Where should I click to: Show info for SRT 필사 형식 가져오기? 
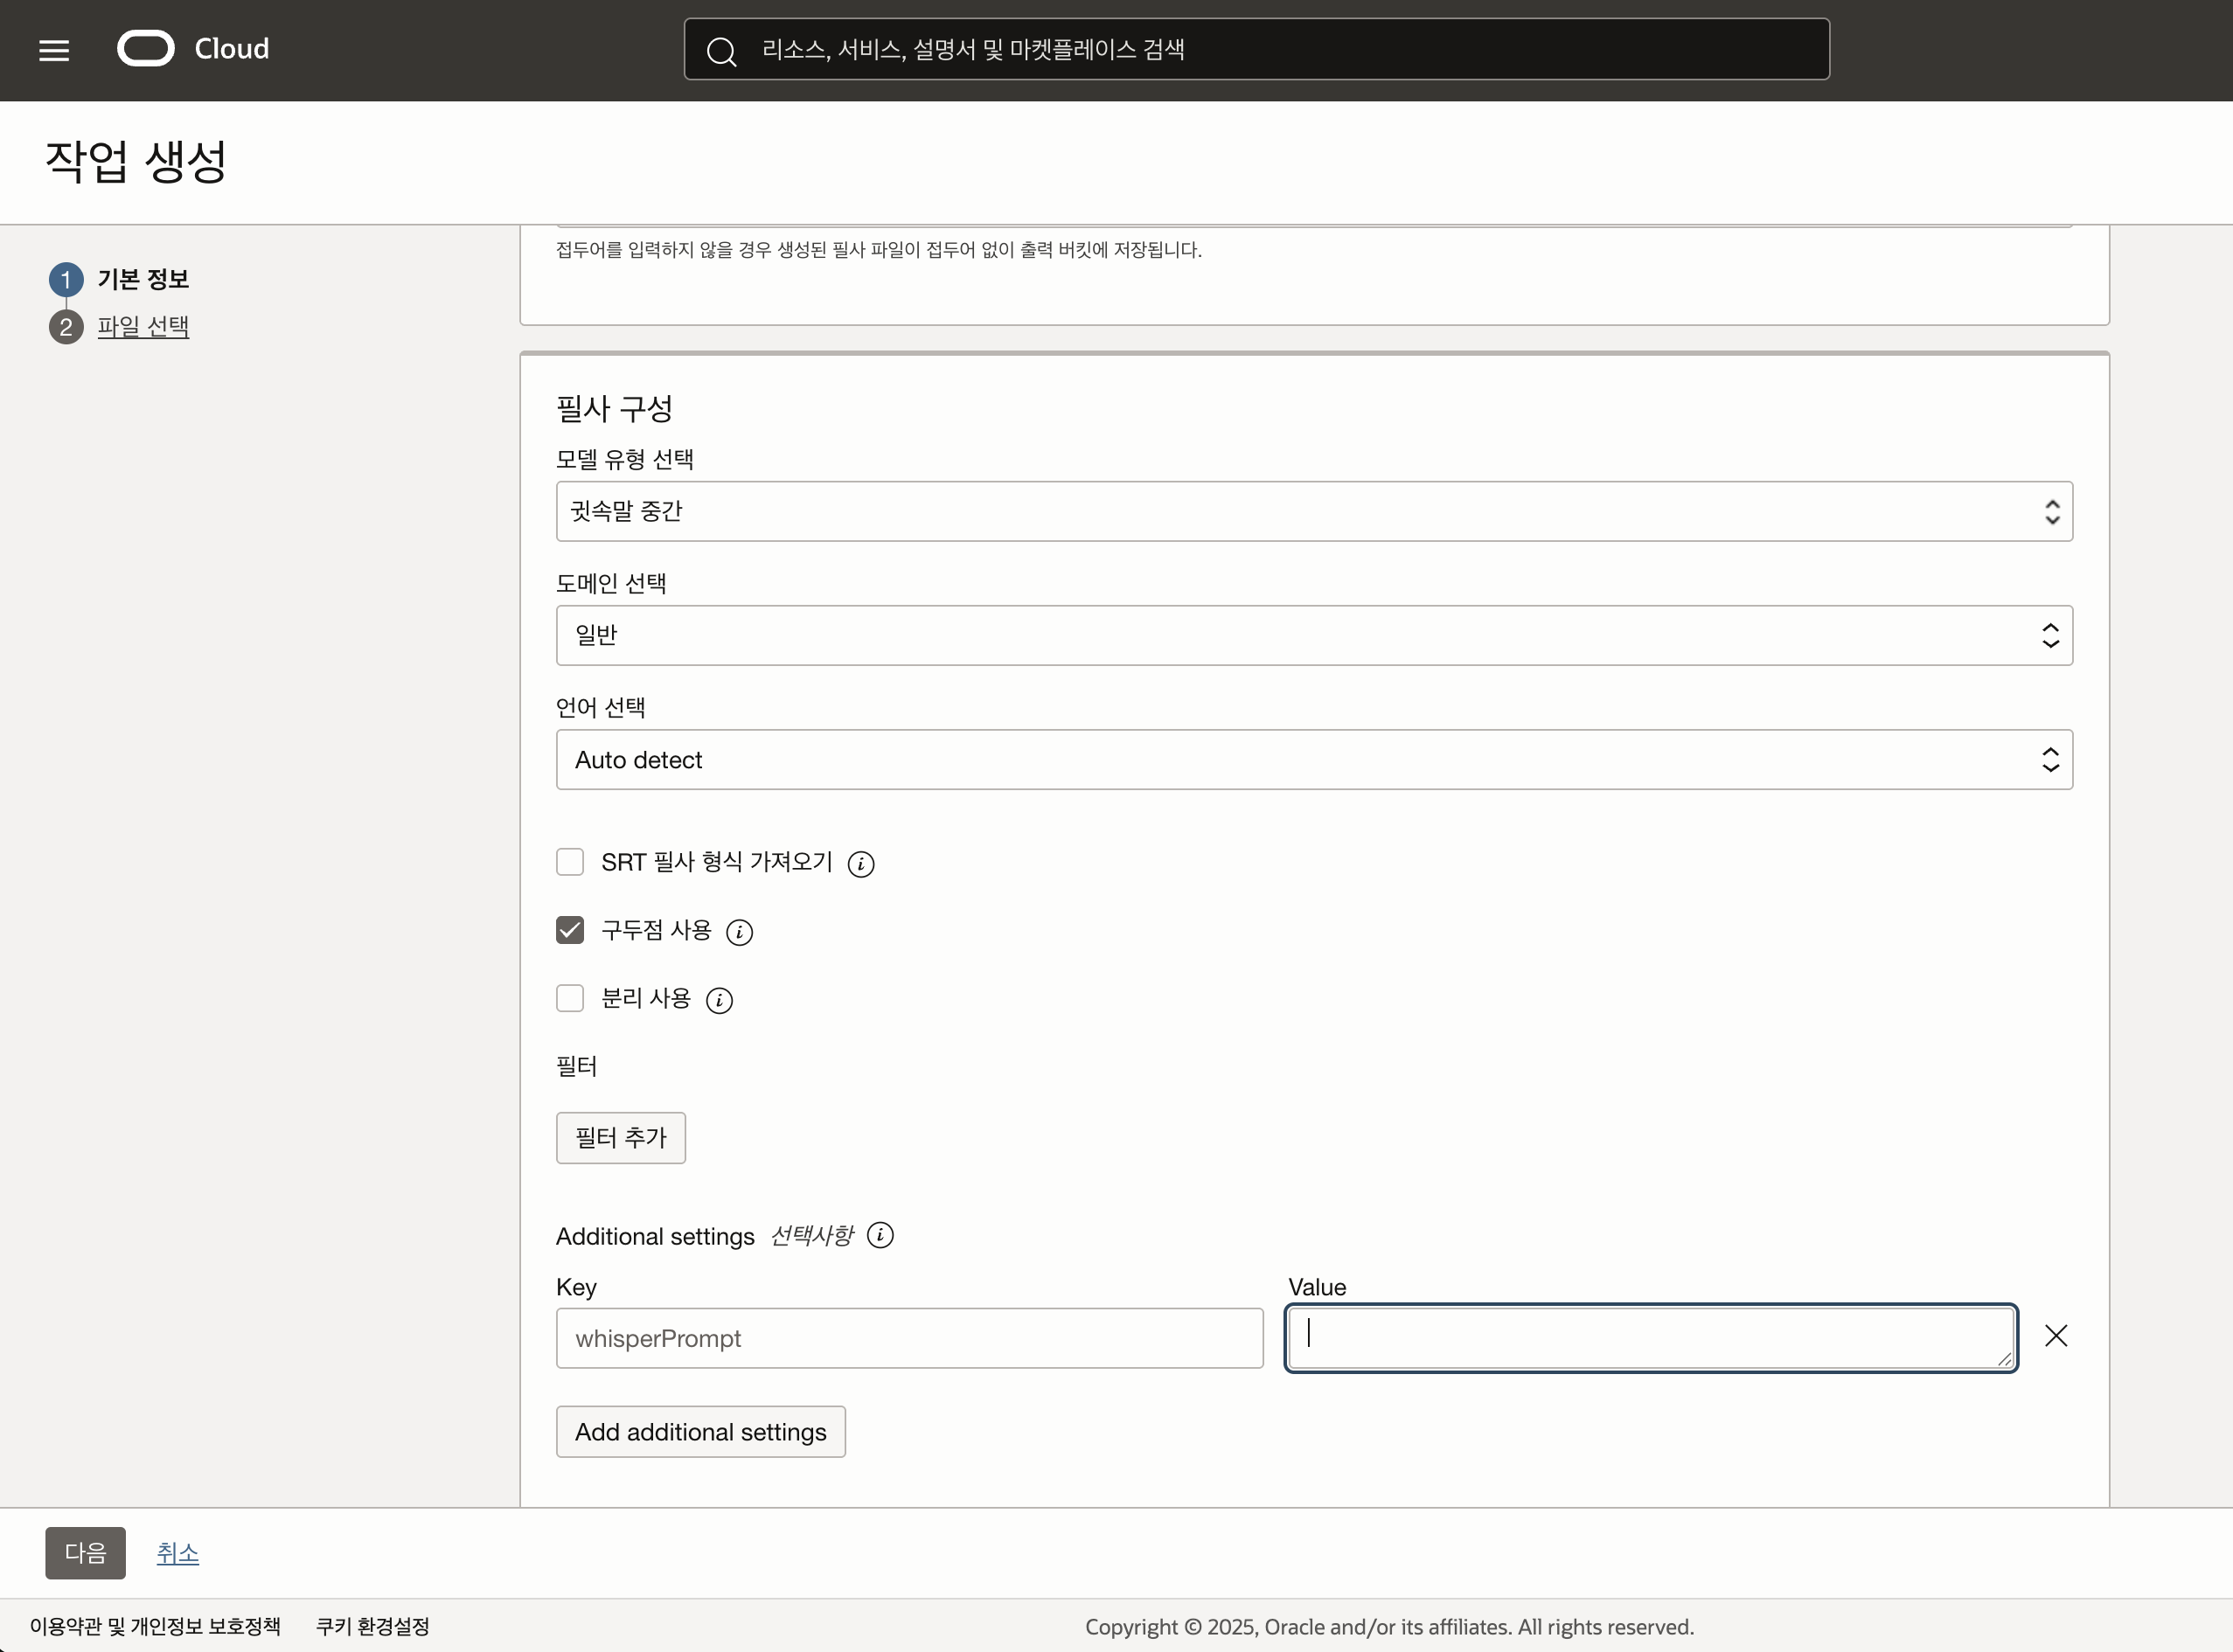click(x=860, y=864)
